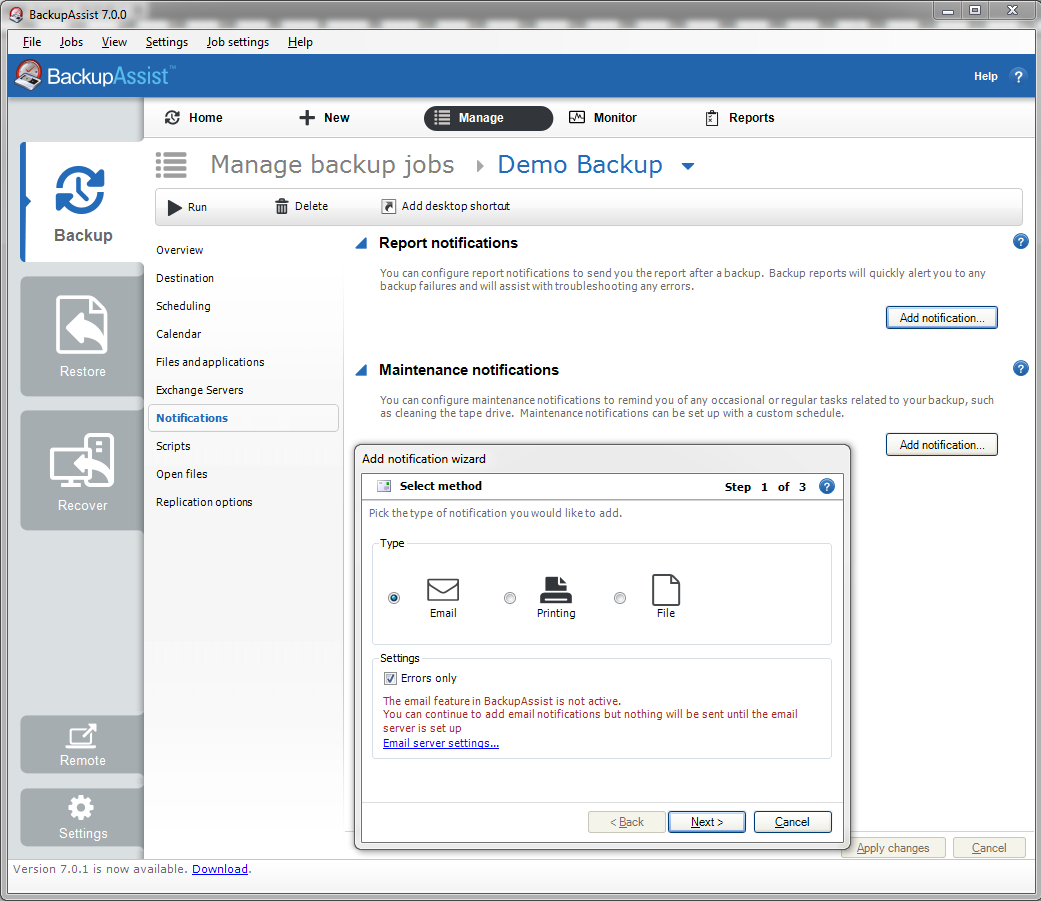Screen dimensions: 1041x901
Task: Toggle the Errors only checkbox
Action: 390,678
